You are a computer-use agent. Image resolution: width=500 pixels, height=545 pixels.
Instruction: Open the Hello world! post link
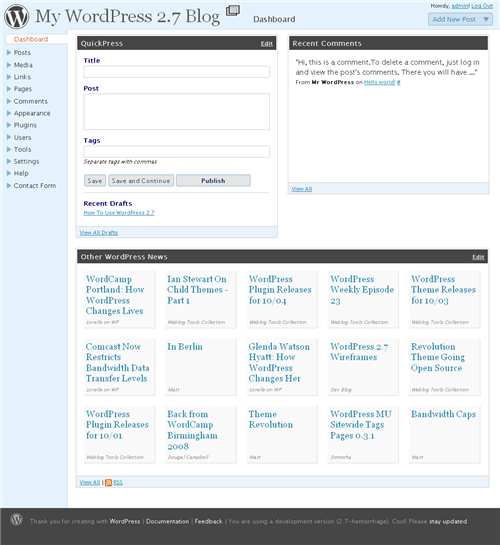click(379, 82)
